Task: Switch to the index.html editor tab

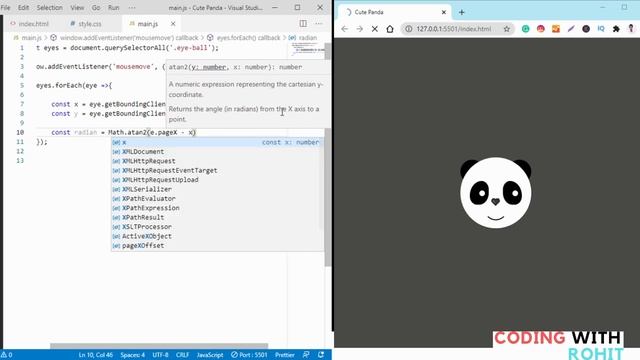Action: [30, 24]
